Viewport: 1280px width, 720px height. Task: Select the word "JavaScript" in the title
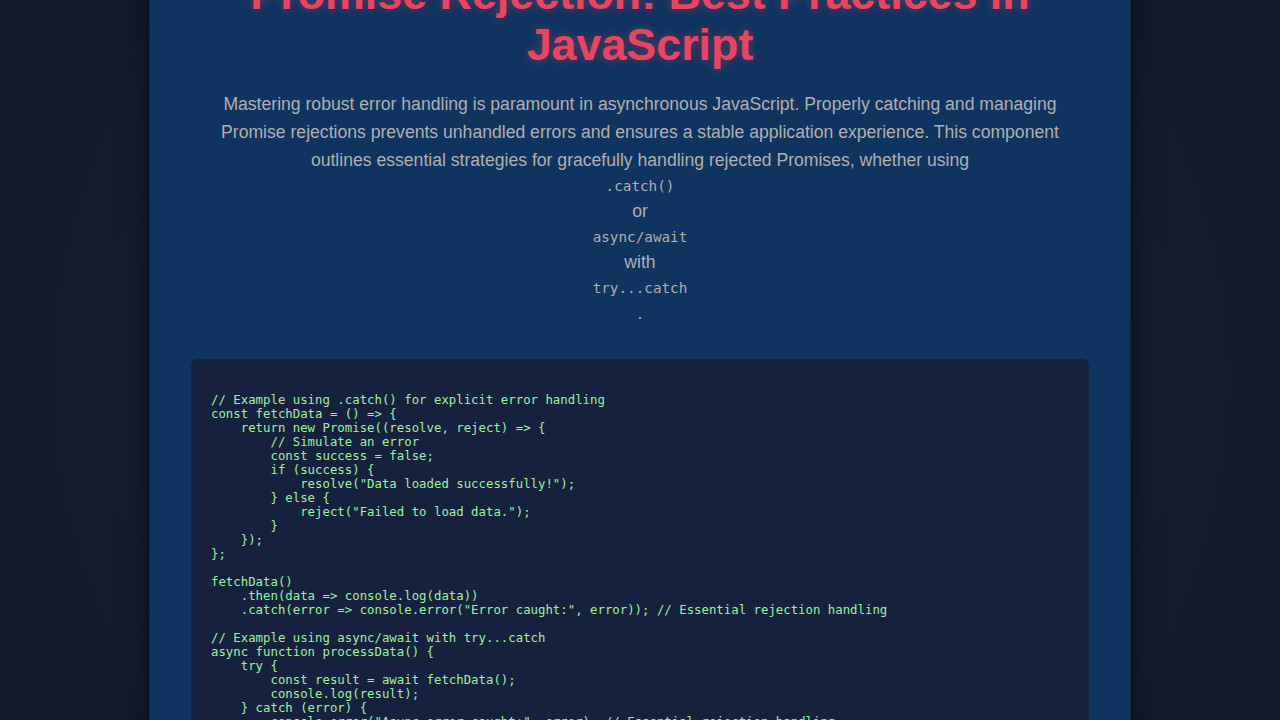pos(640,45)
